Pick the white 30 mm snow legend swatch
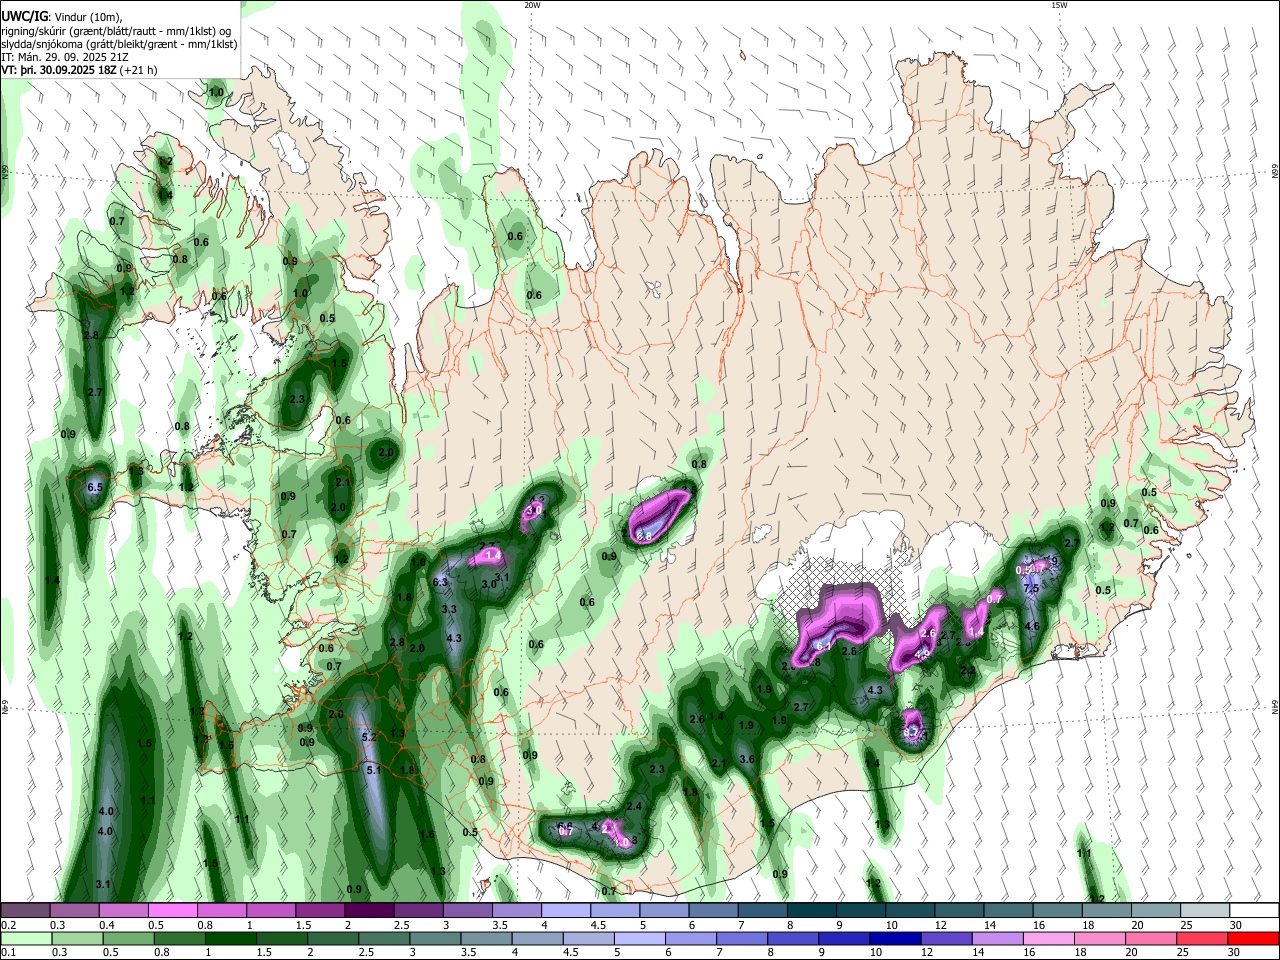 tap(1254, 910)
